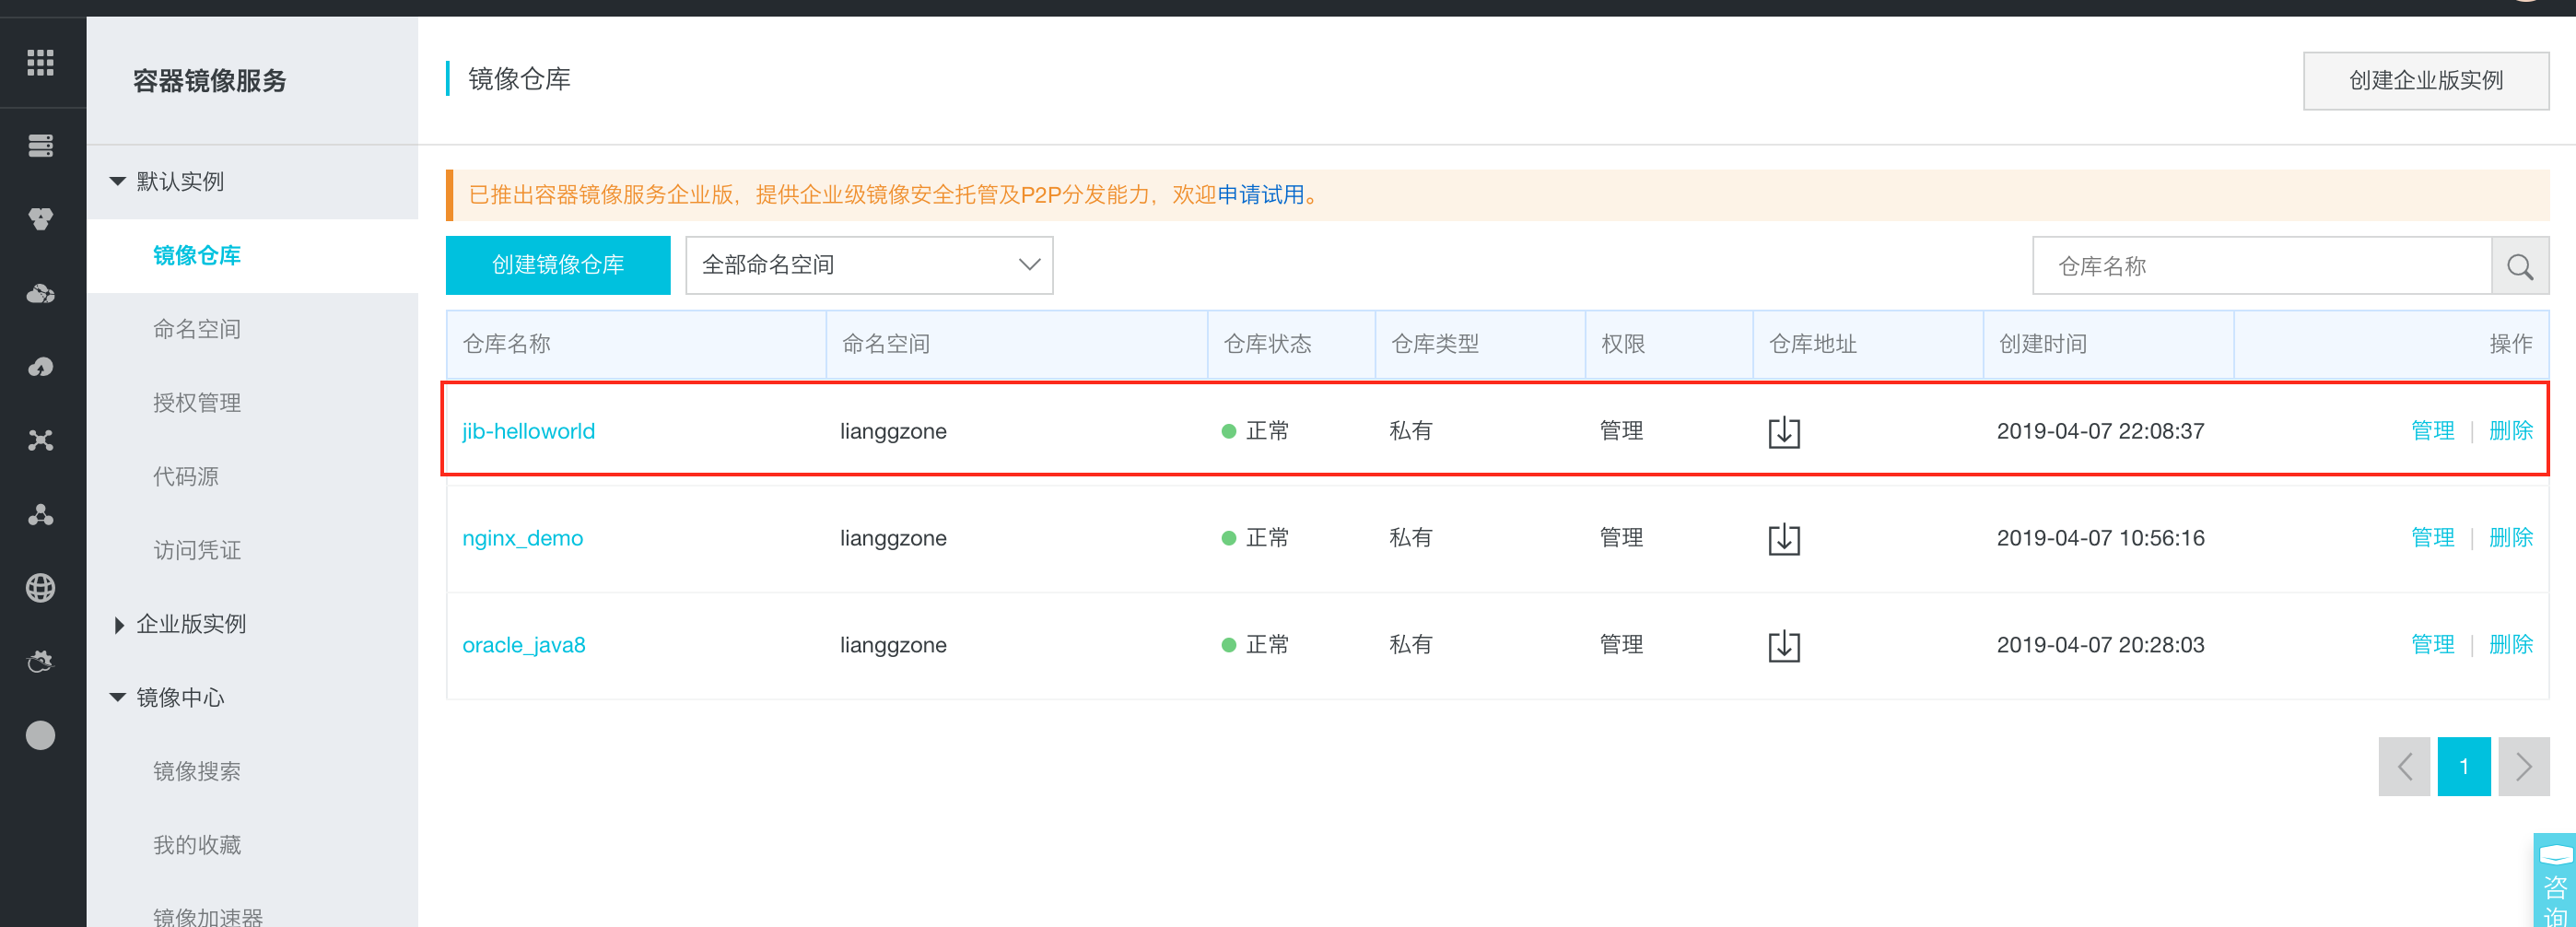Click 管理 action for oracle_java8 row
The height and width of the screenshot is (927, 2576).
pyautogui.click(x=2432, y=645)
